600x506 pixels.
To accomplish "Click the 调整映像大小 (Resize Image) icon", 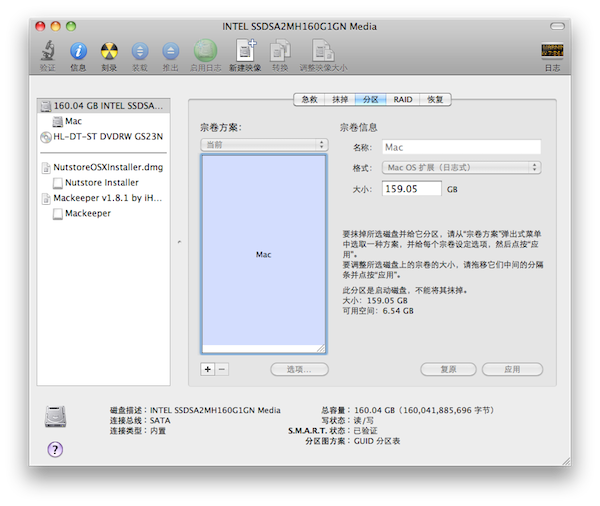I will (322, 52).
